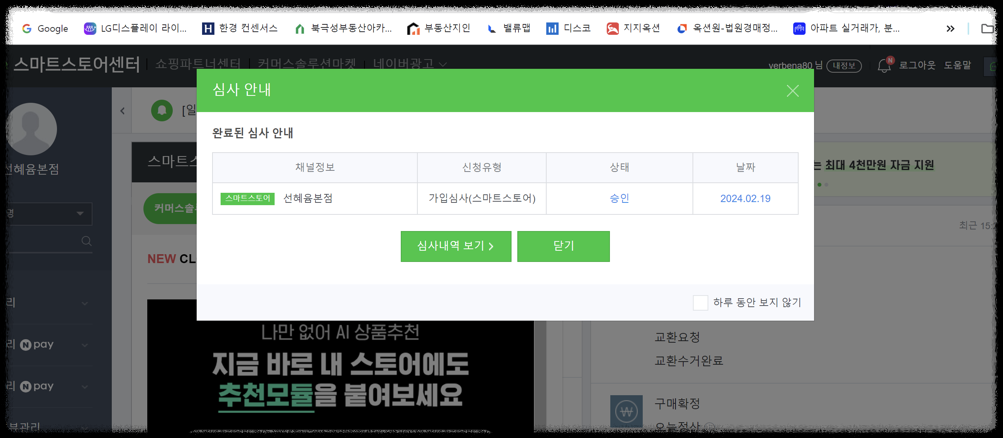Open the 부동산지인 bookmark
Screen dimensions: 1003x438
click(439, 28)
